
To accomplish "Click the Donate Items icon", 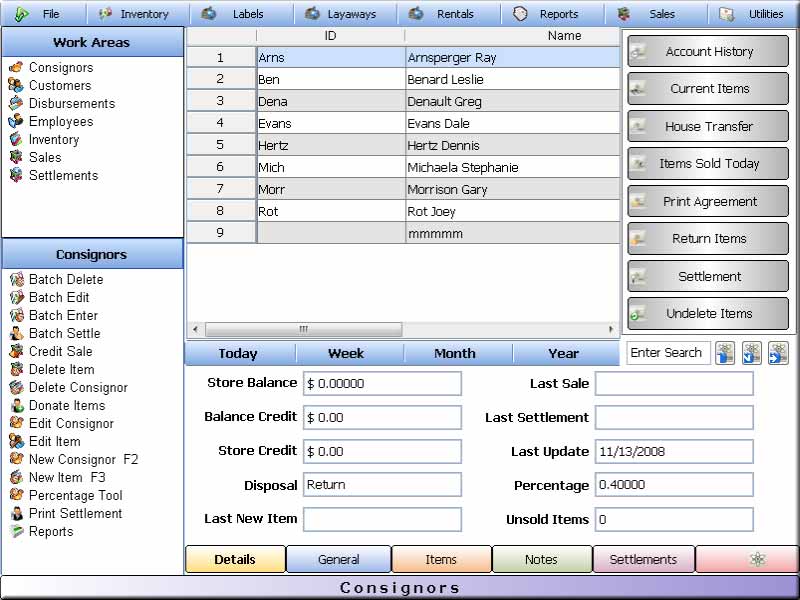I will pos(17,405).
